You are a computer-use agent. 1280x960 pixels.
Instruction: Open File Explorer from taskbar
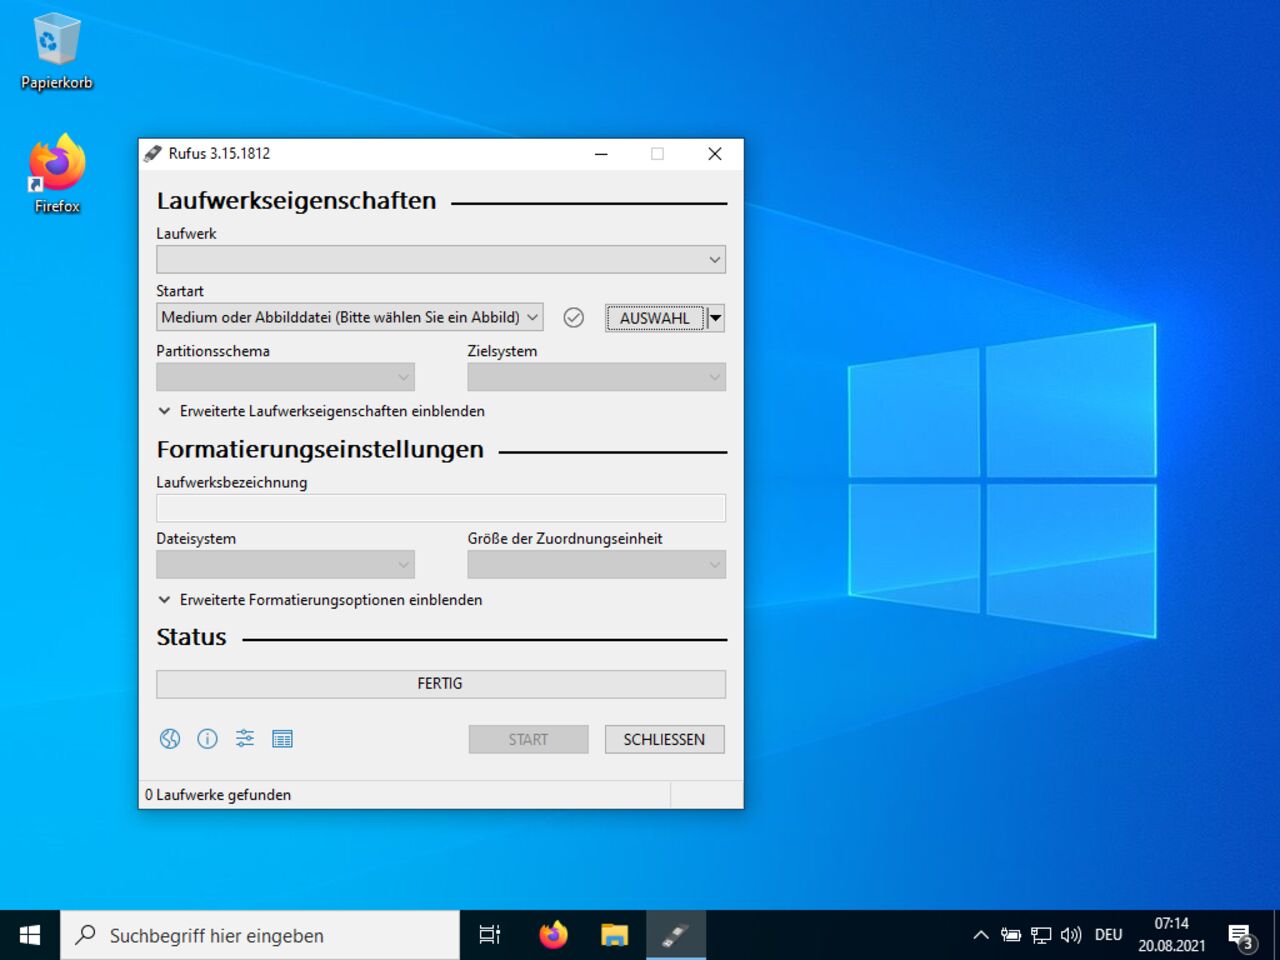click(614, 935)
